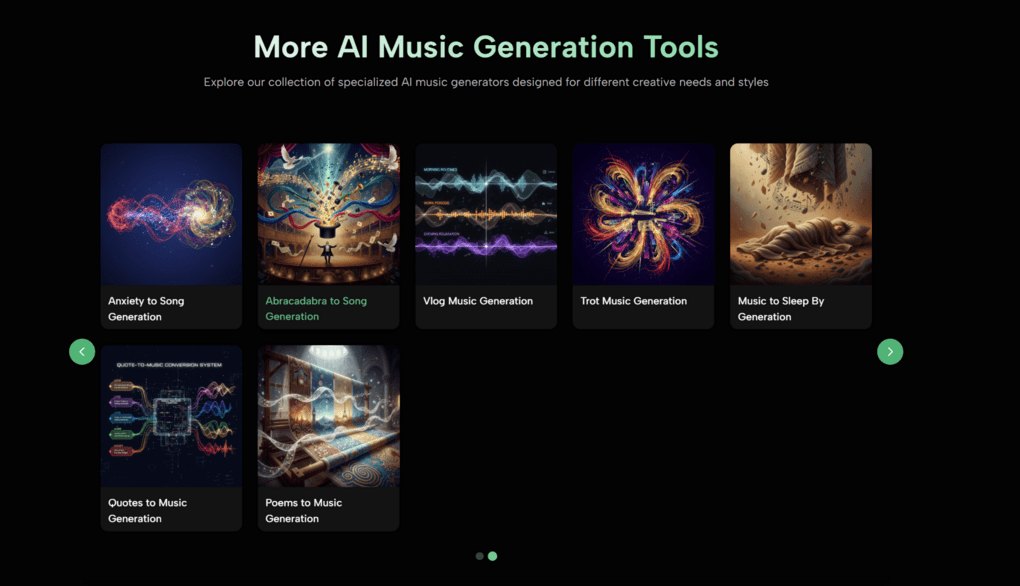1020x586 pixels.
Task: Open the Abracadabra to Song Generation link
Action: point(316,308)
